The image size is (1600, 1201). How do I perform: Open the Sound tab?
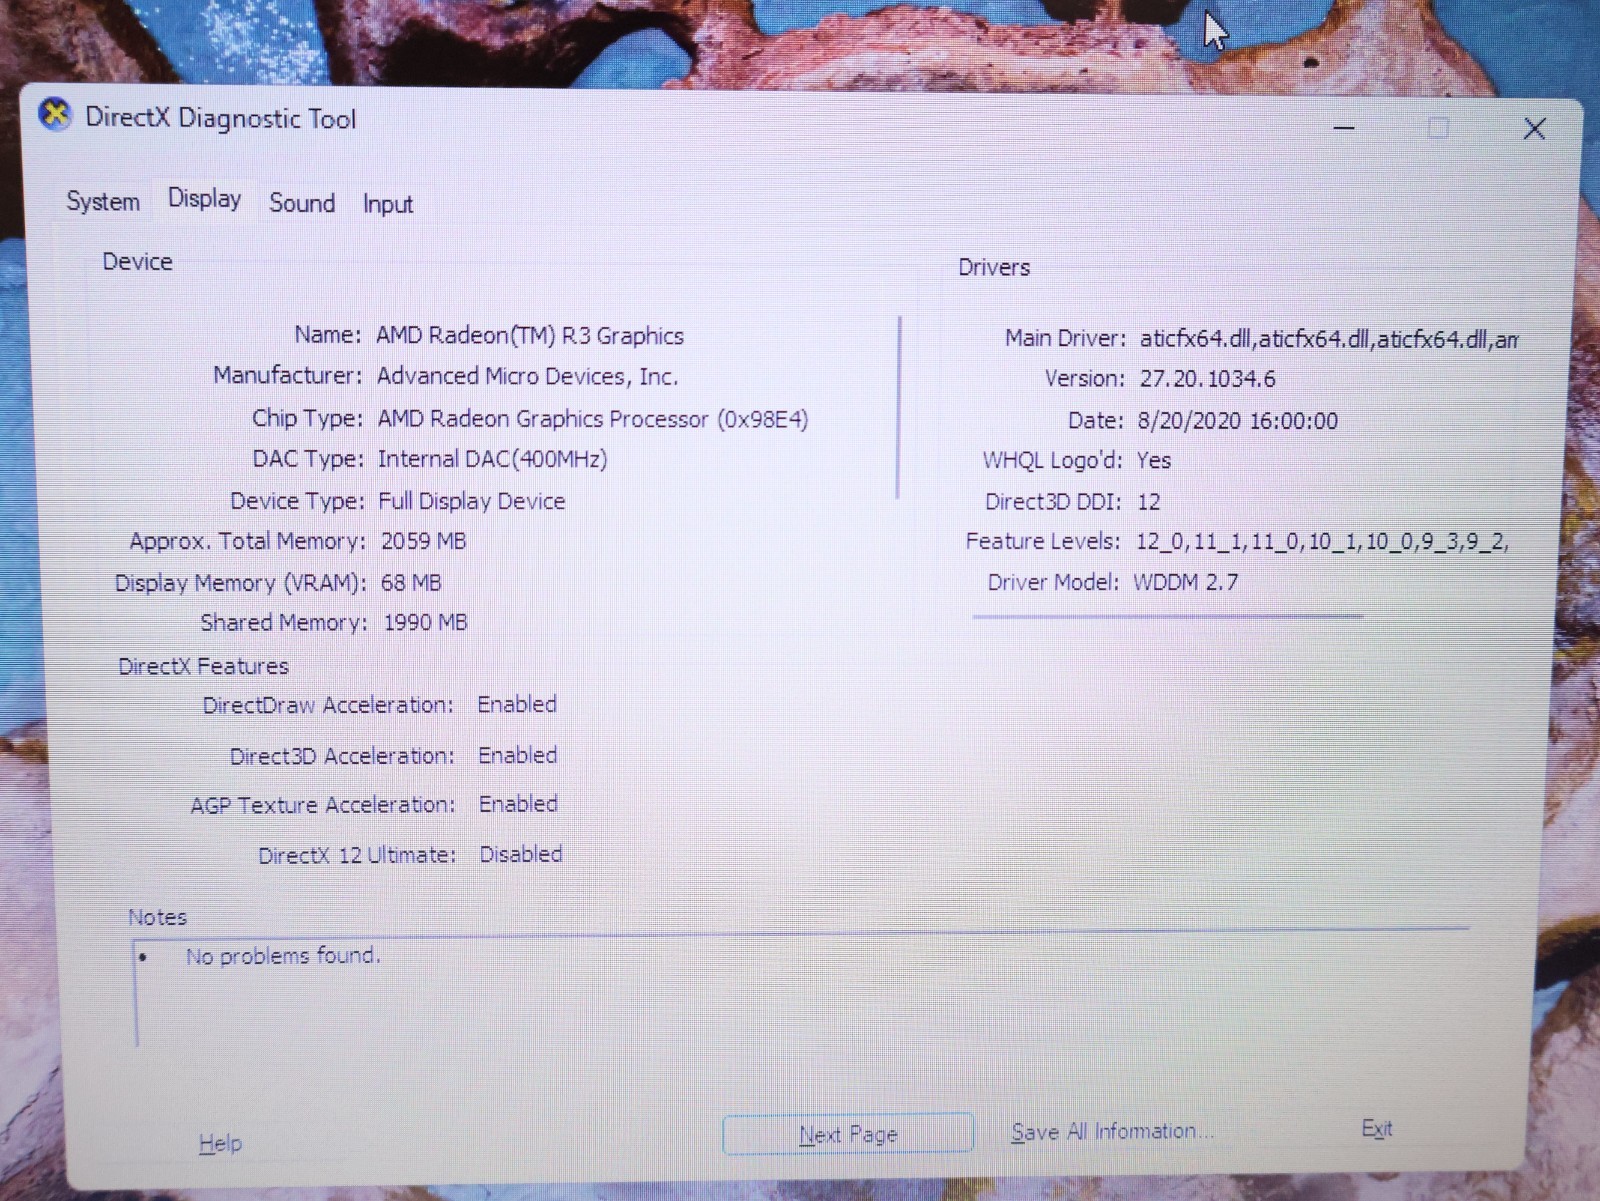(x=302, y=203)
